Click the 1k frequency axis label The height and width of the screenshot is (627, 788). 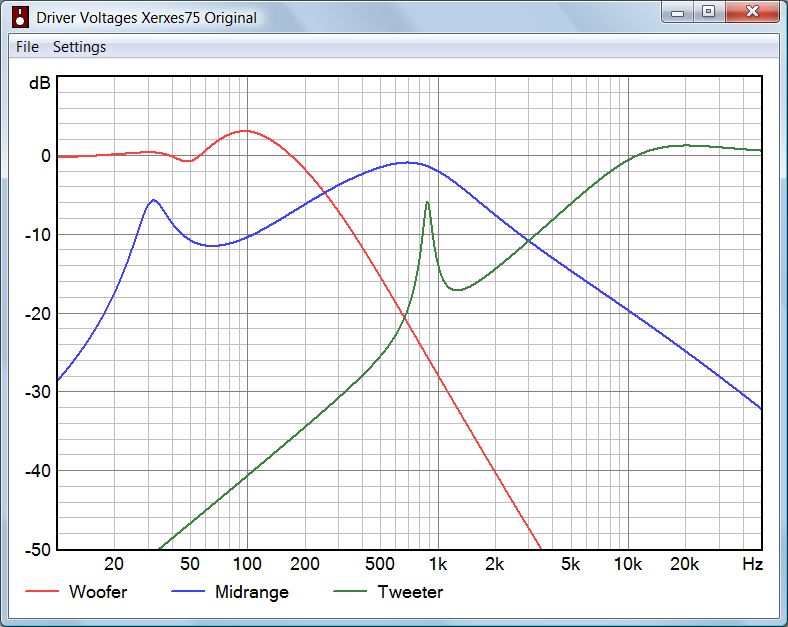(438, 564)
